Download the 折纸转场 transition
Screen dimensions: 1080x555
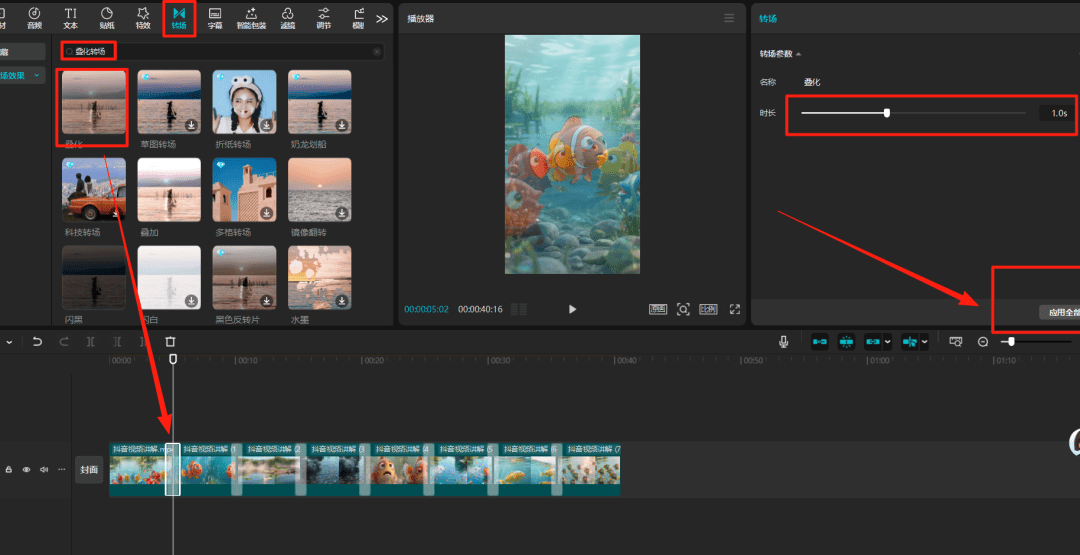tap(267, 125)
